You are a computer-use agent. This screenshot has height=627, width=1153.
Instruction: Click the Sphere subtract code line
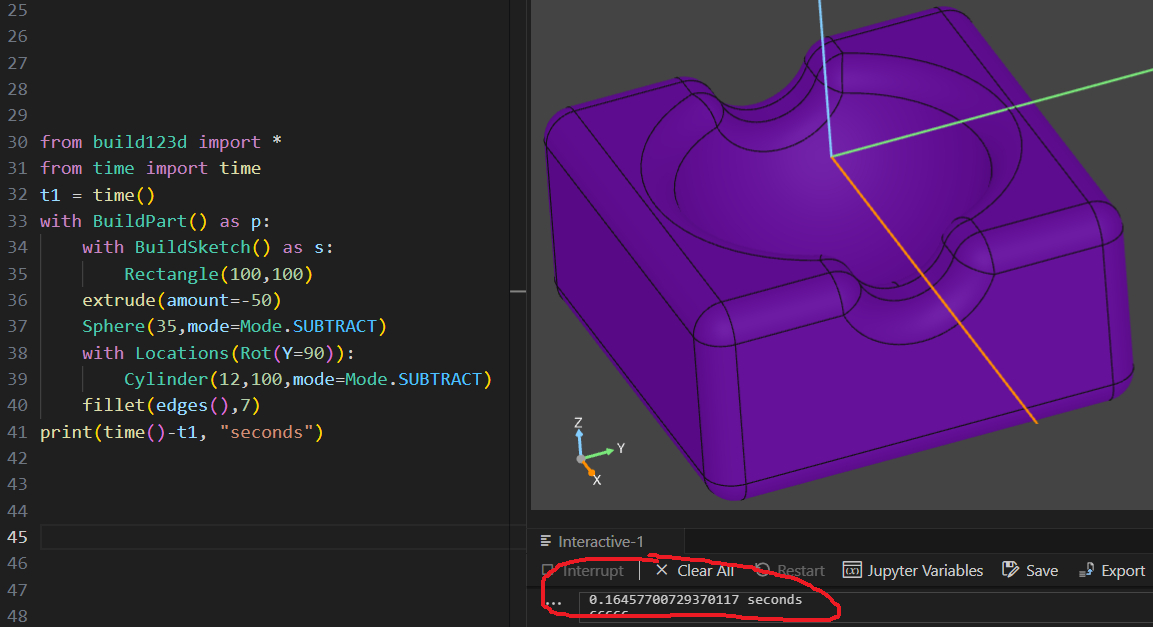[234, 326]
